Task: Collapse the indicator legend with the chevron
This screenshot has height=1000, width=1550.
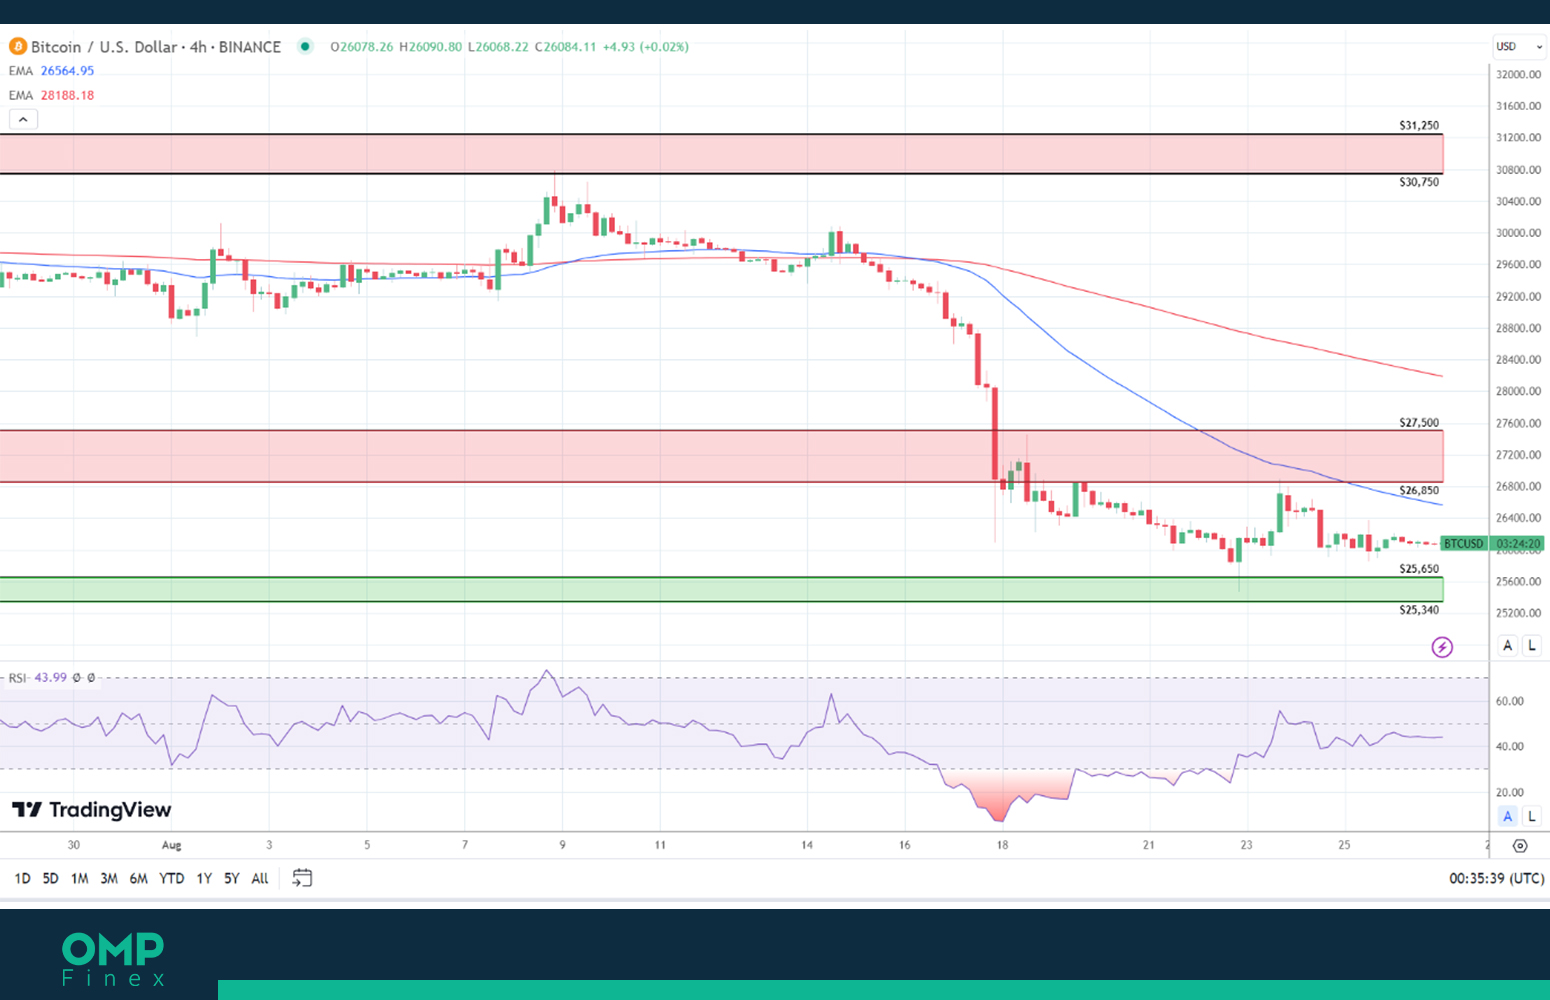Action: tap(23, 119)
